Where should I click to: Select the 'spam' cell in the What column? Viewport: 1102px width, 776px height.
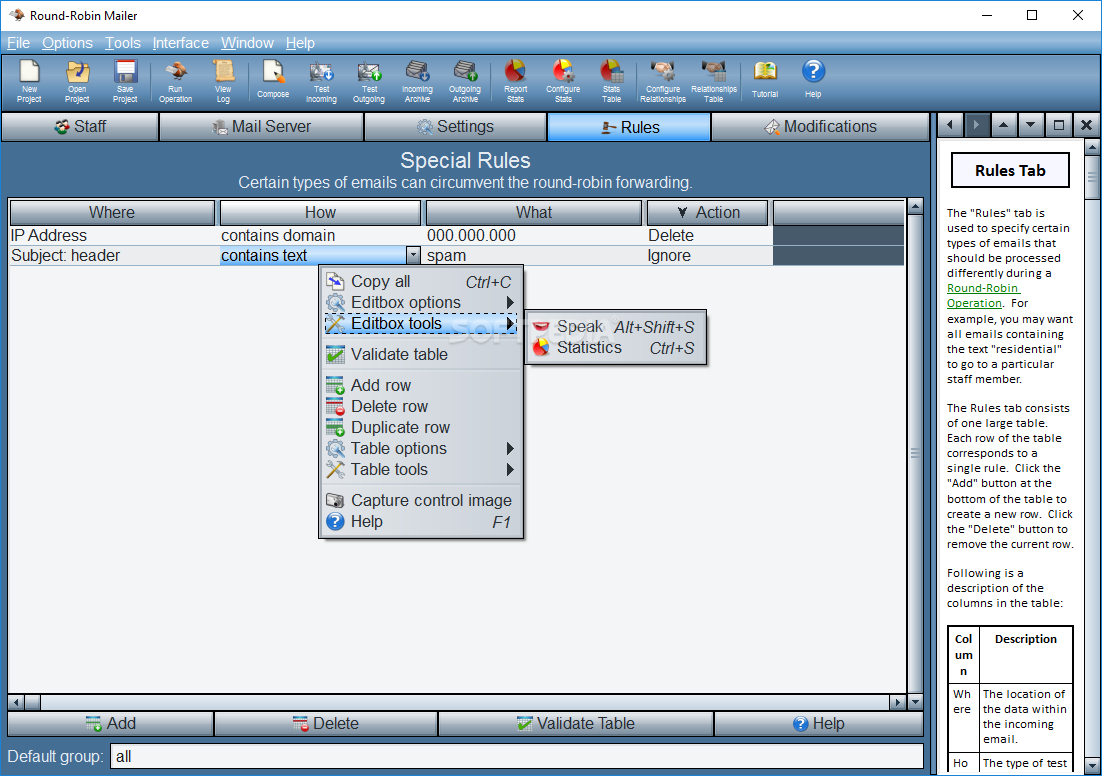pyautogui.click(x=534, y=255)
